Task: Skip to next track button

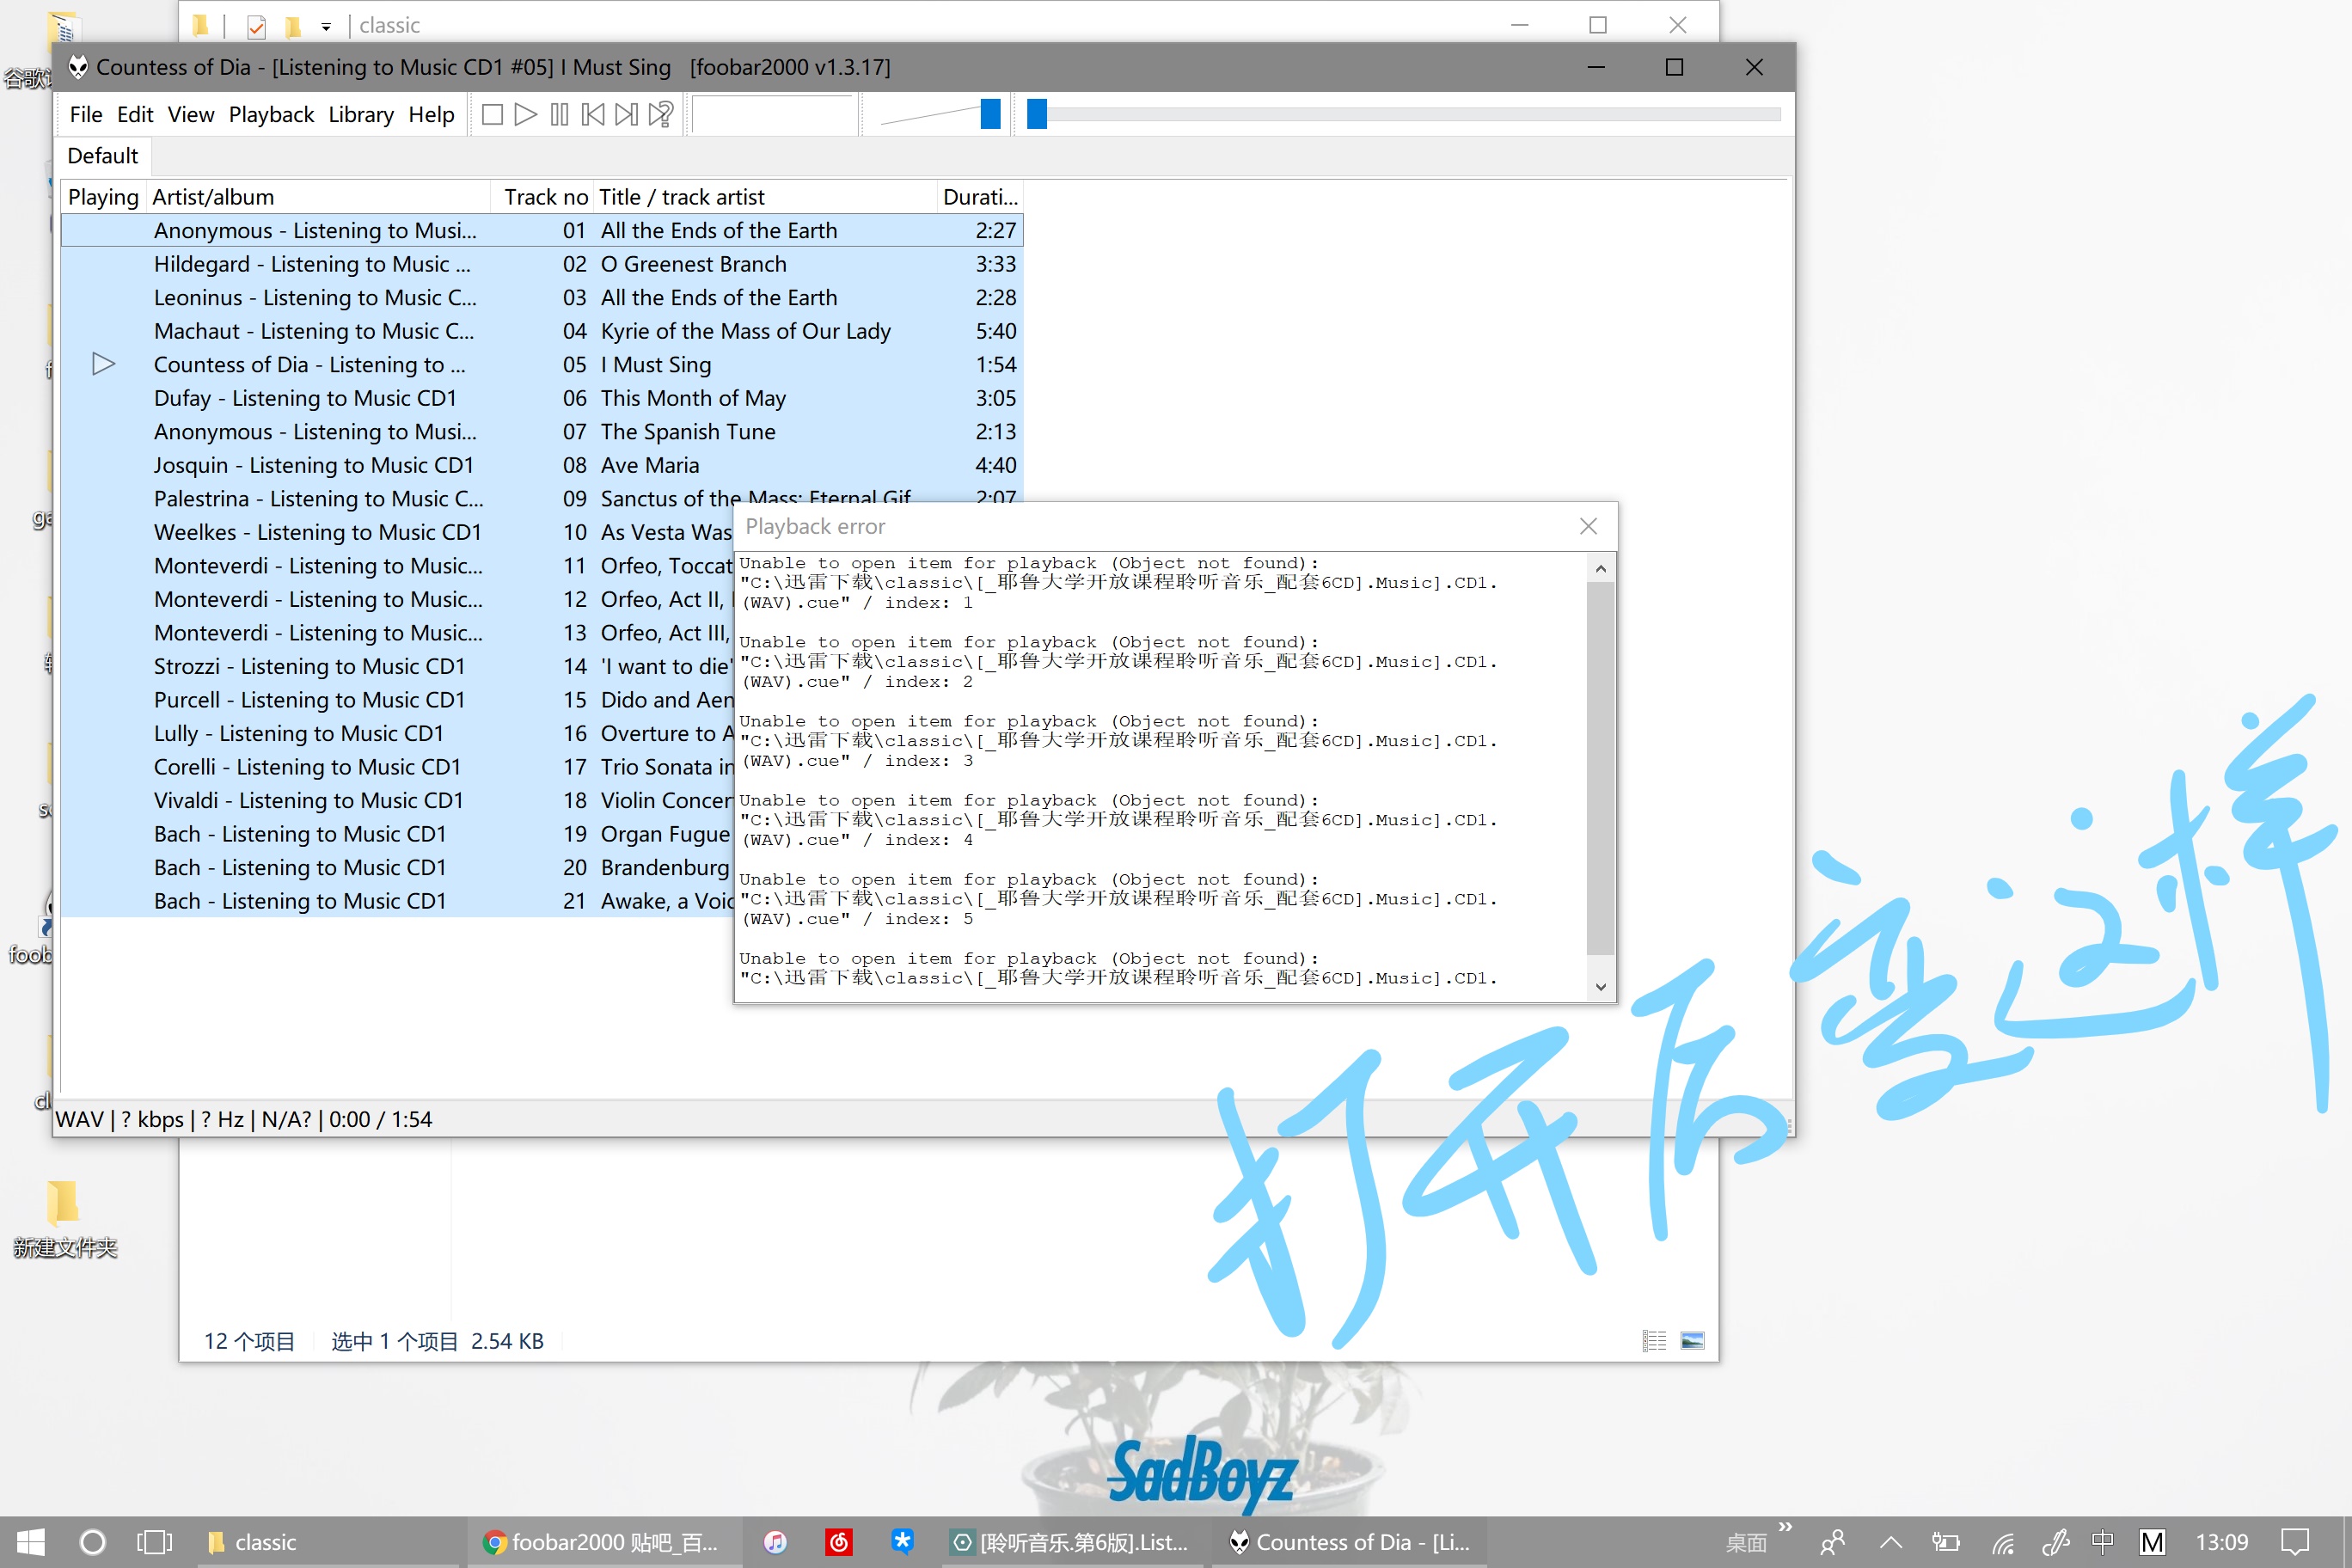Action: (x=626, y=115)
